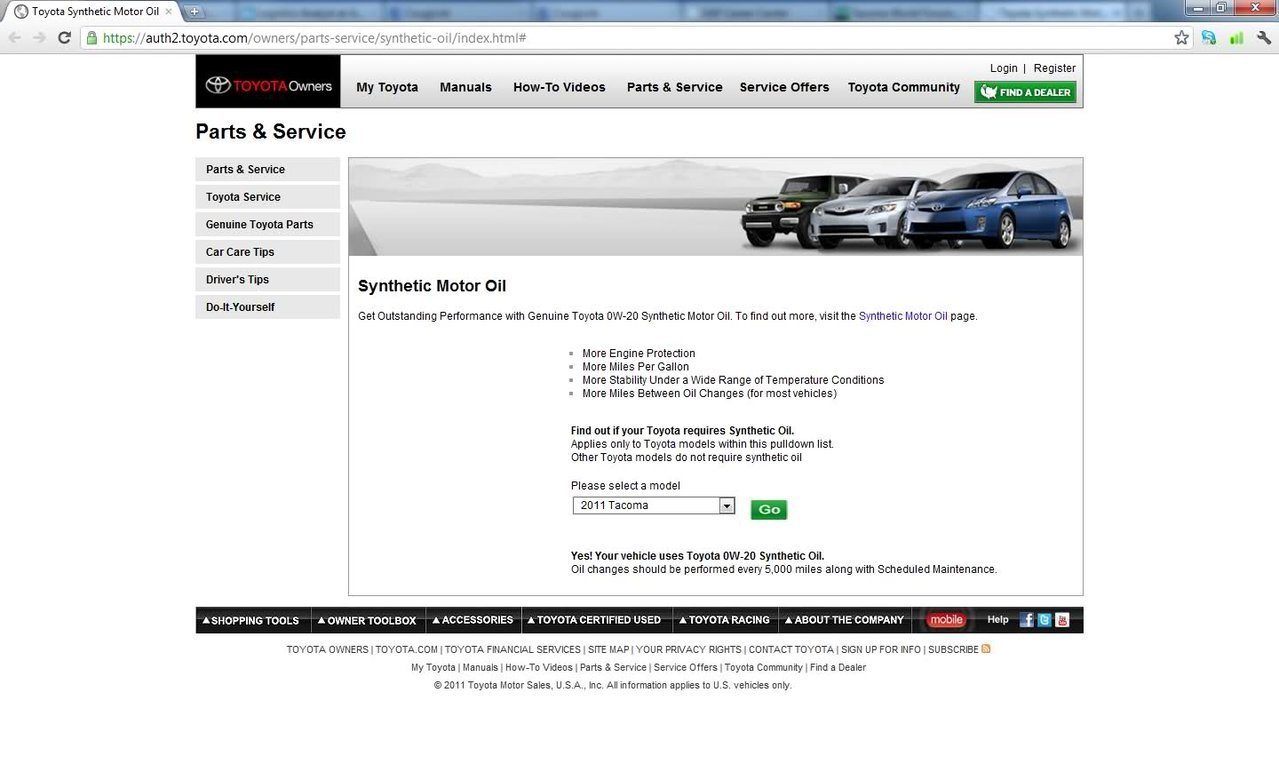Click the Login link
Screen dimensions: 1279x764
click(x=1004, y=68)
